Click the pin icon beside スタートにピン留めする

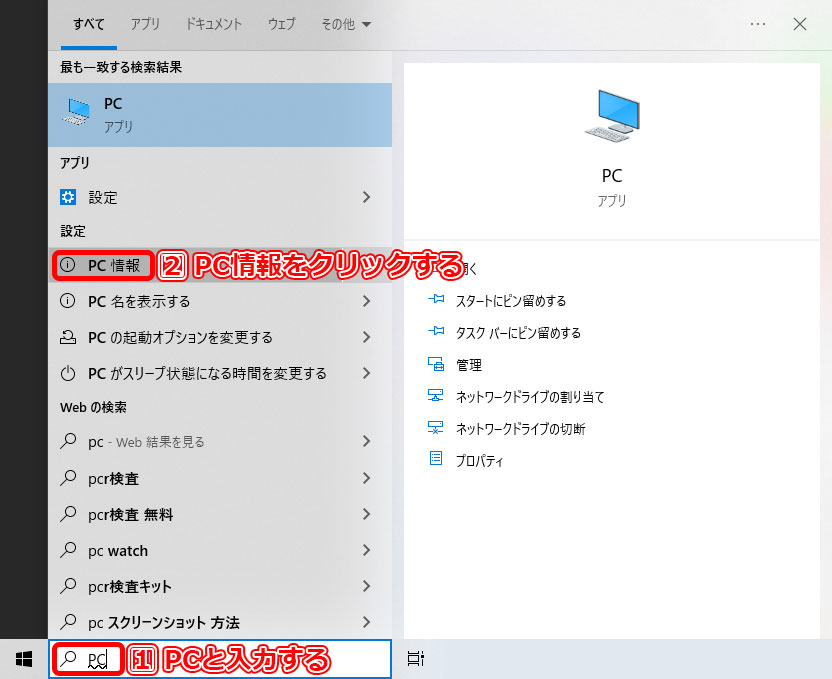(x=435, y=301)
